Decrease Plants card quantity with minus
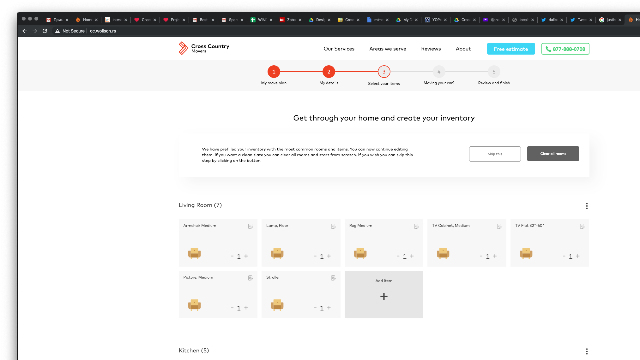 click(315, 308)
